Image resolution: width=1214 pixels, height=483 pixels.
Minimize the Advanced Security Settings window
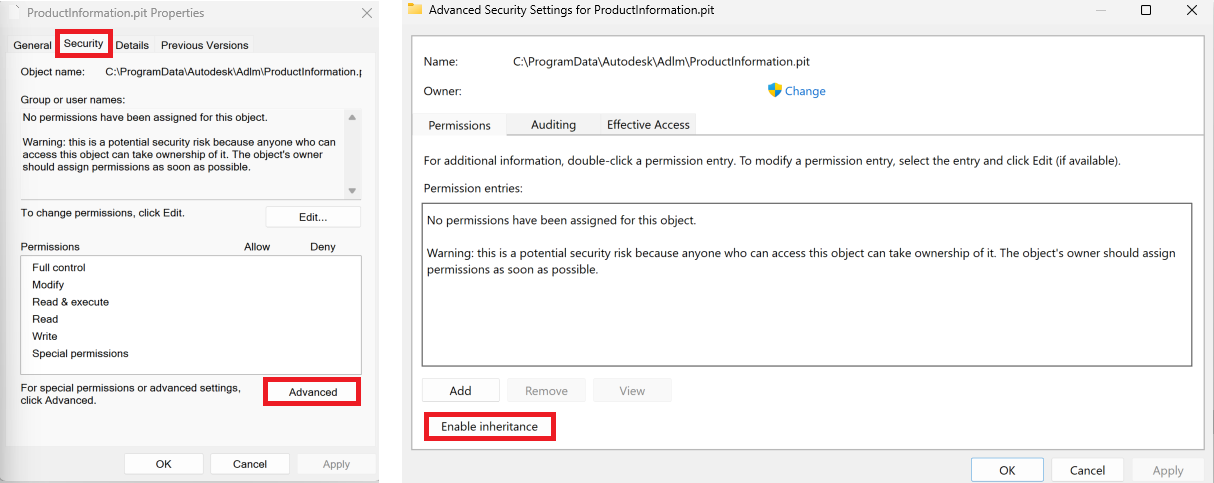1101,10
